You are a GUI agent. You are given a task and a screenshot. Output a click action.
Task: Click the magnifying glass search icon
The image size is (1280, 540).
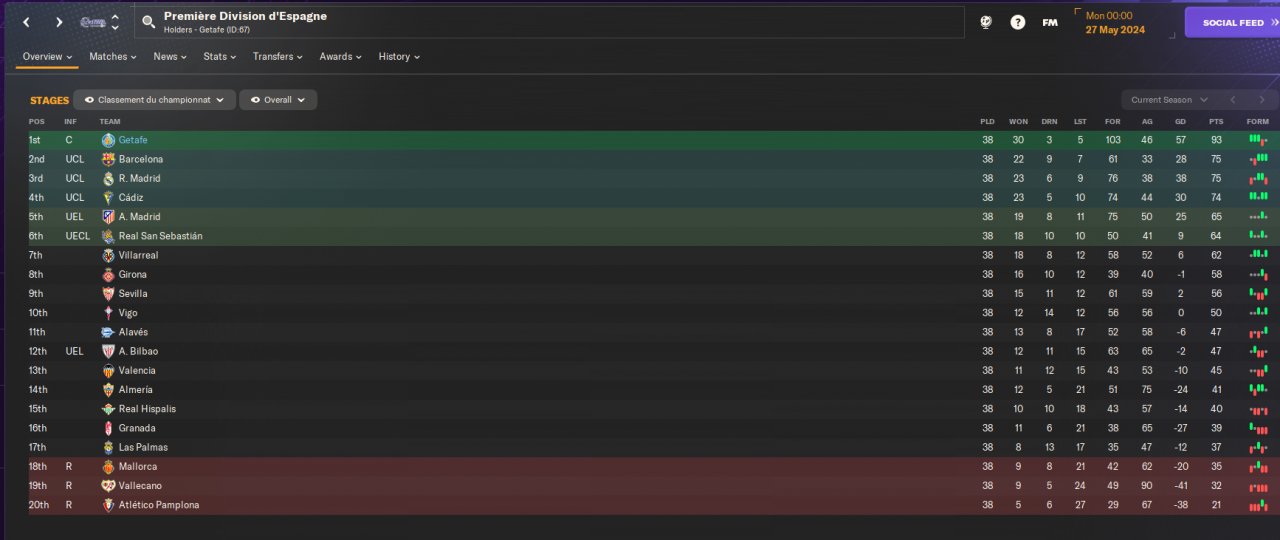[x=148, y=22]
